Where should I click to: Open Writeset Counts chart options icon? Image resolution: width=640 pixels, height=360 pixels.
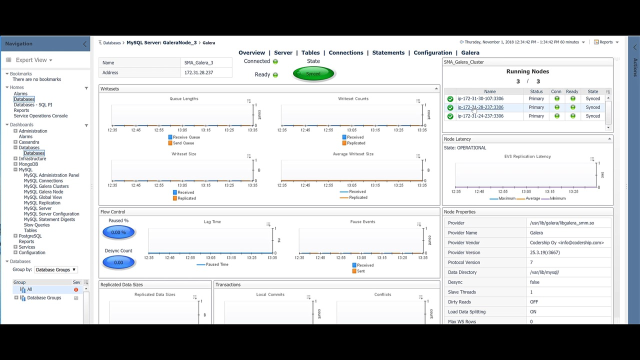point(418,101)
